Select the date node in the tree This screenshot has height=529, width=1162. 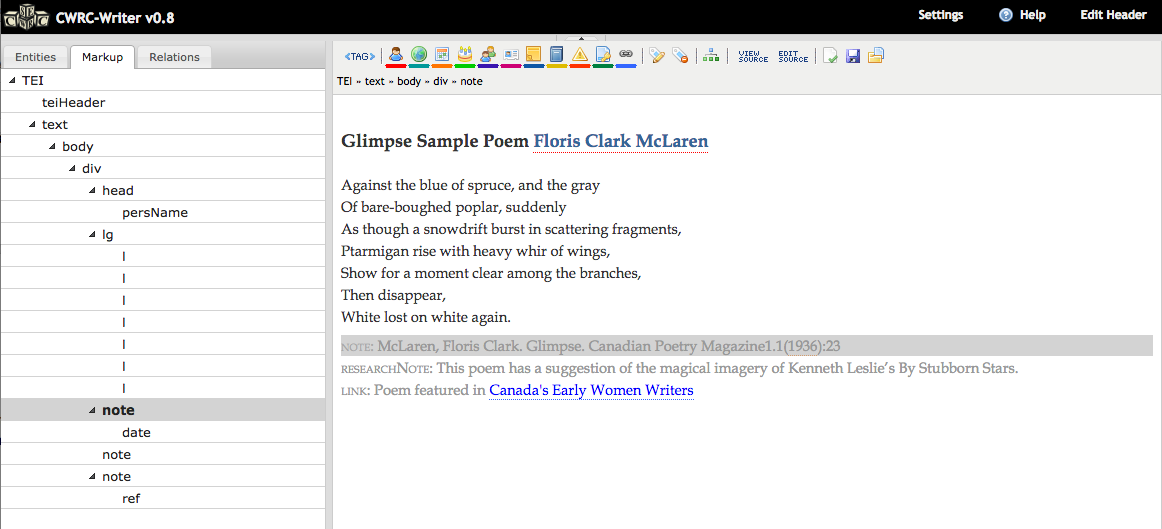point(136,432)
